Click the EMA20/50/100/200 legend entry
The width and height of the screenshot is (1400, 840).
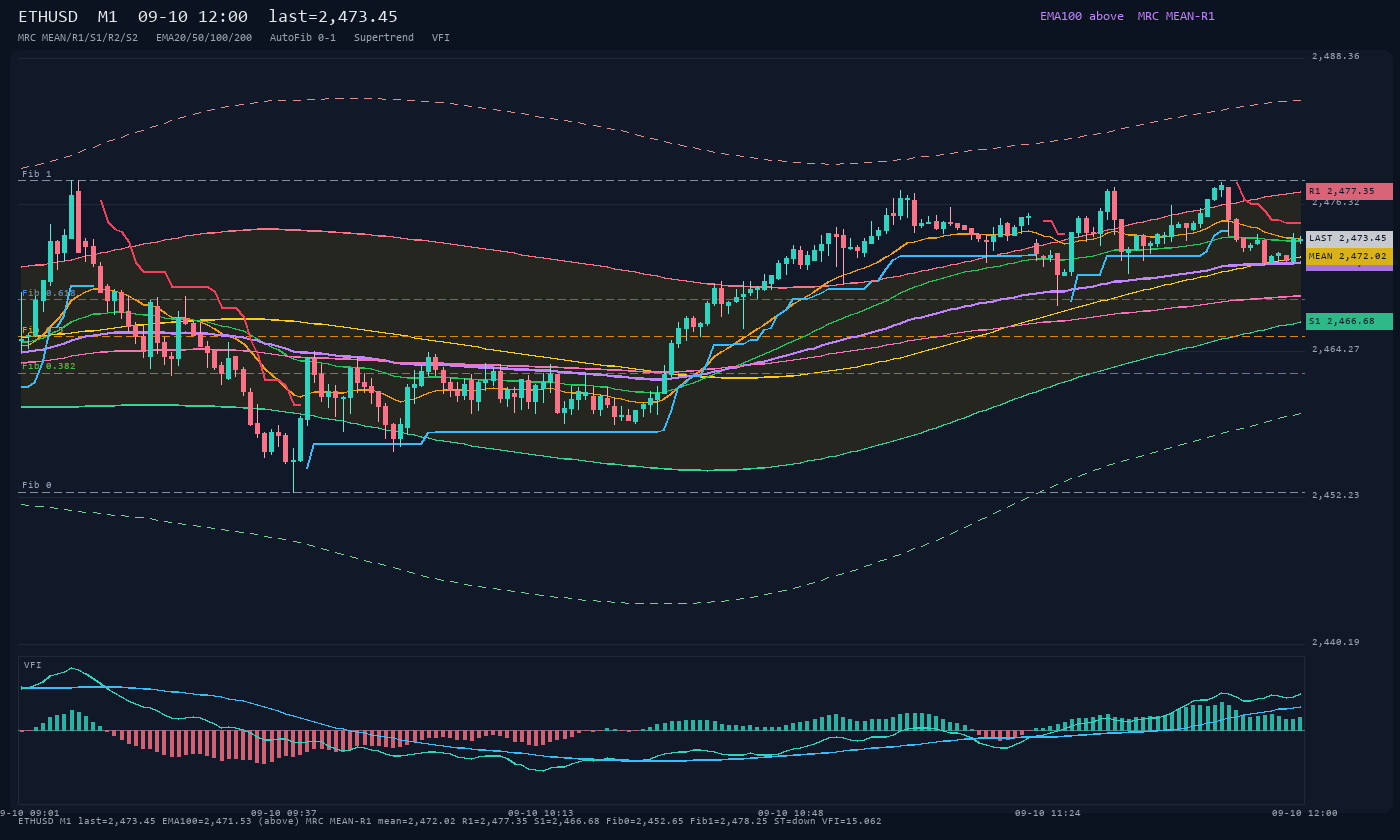click(x=204, y=37)
